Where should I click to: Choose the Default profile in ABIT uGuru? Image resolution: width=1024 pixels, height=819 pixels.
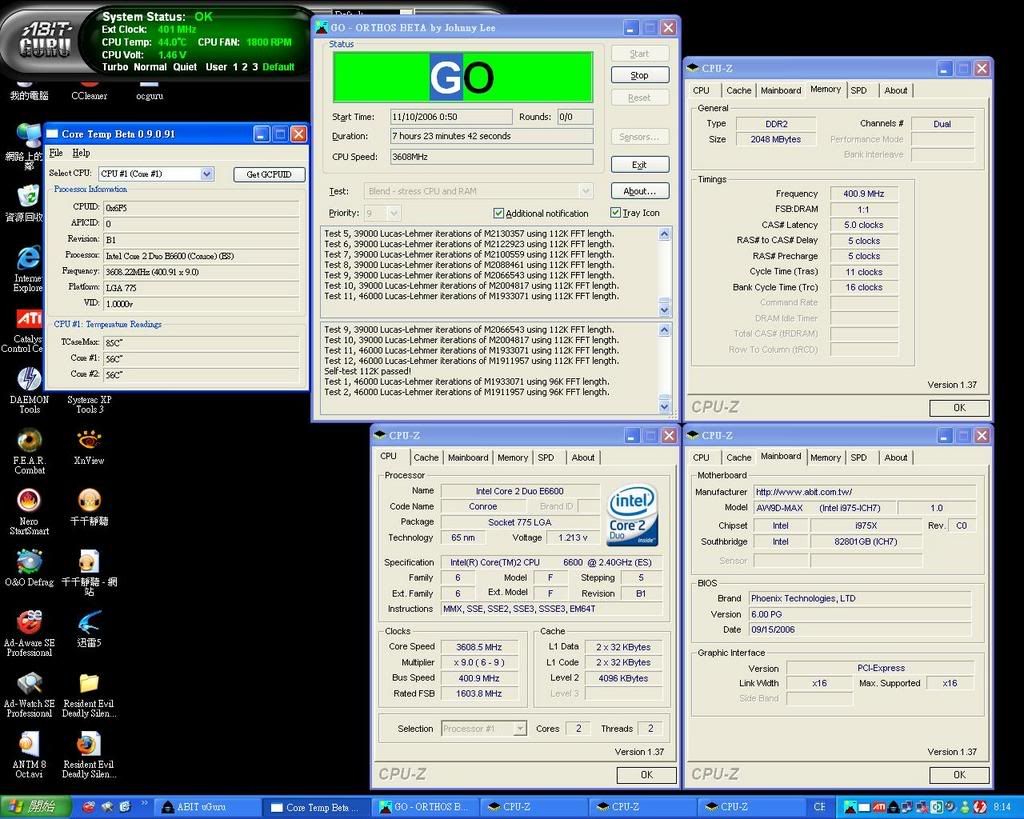(278, 67)
